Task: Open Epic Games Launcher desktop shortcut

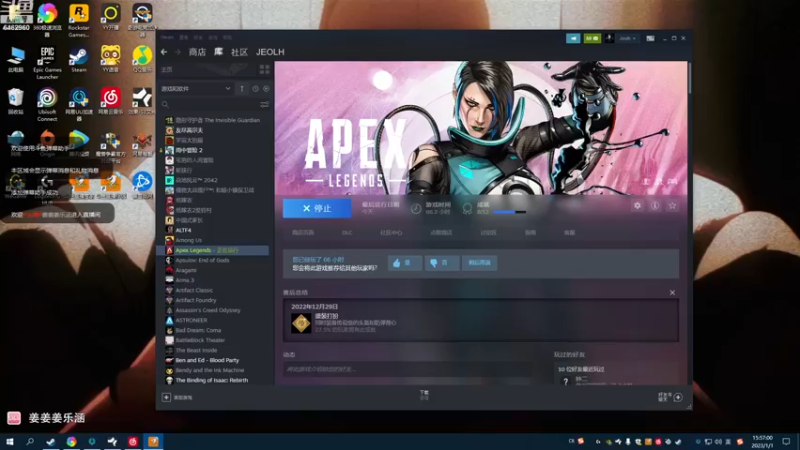Action: coord(47,63)
